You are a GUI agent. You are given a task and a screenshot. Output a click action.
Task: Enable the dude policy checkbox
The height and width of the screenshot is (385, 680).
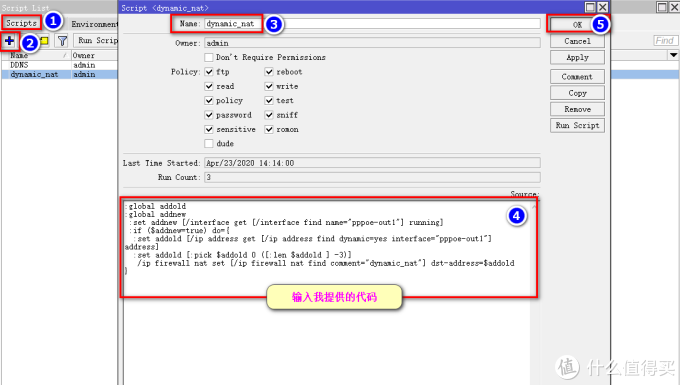(x=209, y=144)
